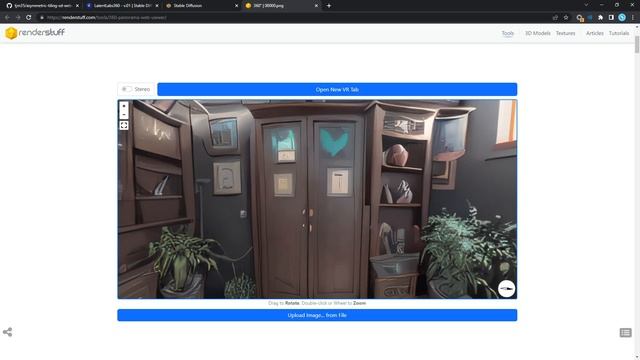Close the active 360° panorama tab

click(x=316, y=6)
